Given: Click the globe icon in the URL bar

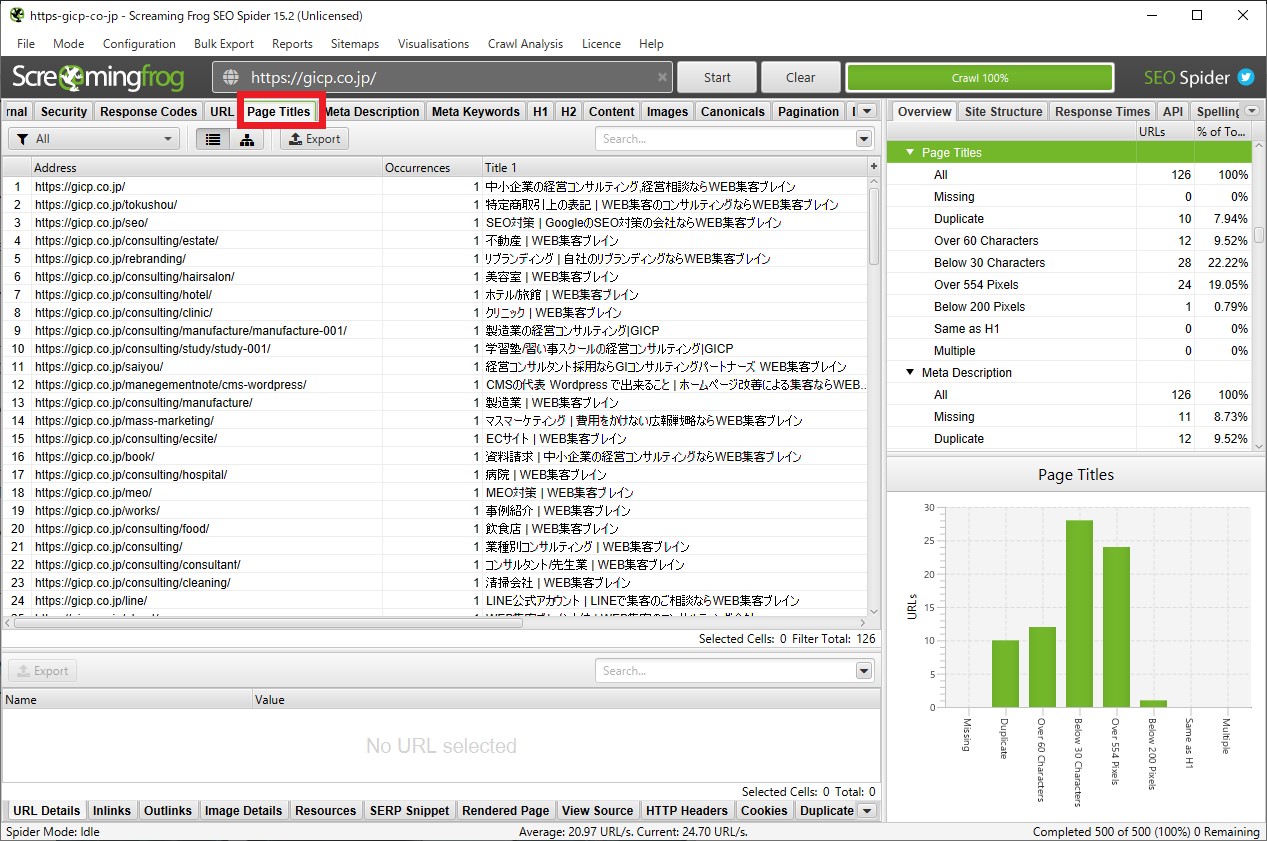Looking at the screenshot, I should 231,77.
